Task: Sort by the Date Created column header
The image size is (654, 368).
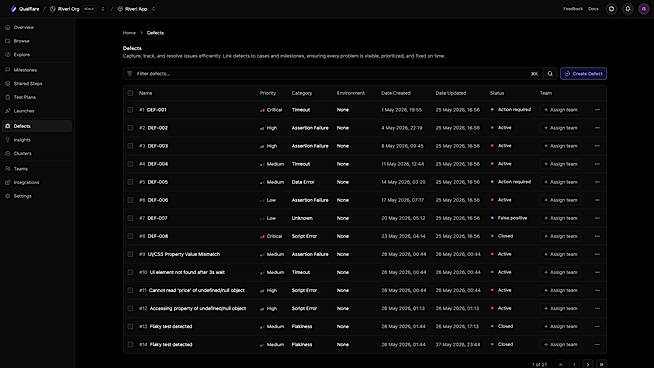Action: [x=396, y=93]
